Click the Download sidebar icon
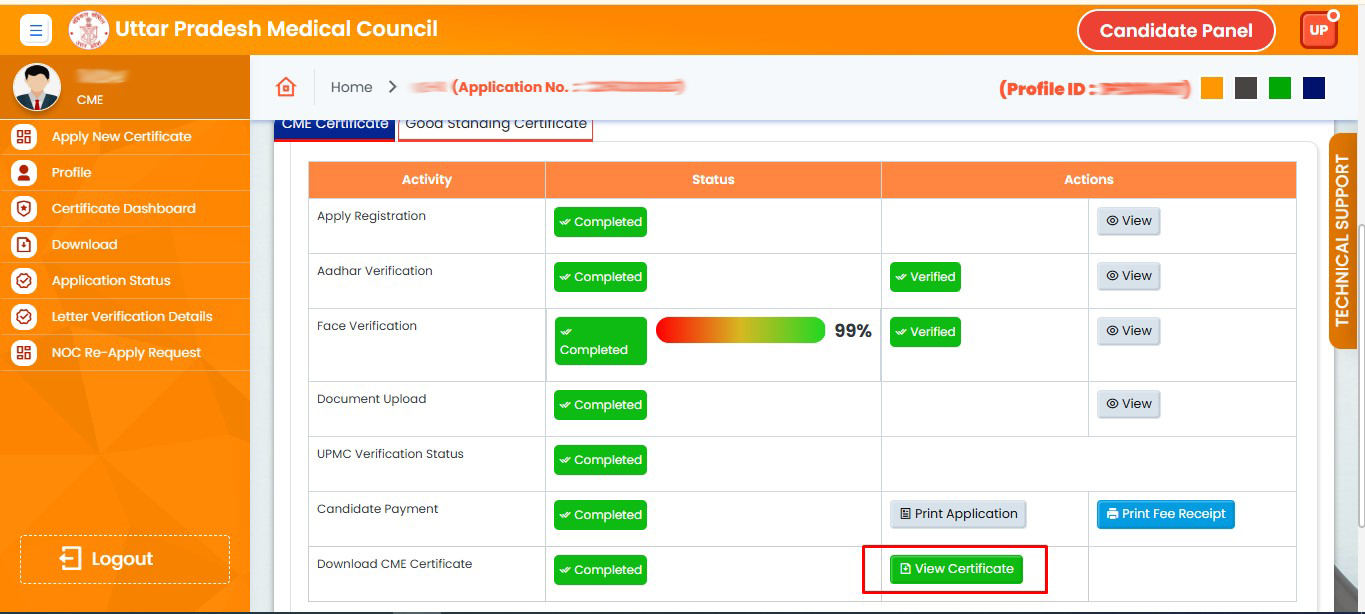The width and height of the screenshot is (1365, 614). (x=24, y=245)
